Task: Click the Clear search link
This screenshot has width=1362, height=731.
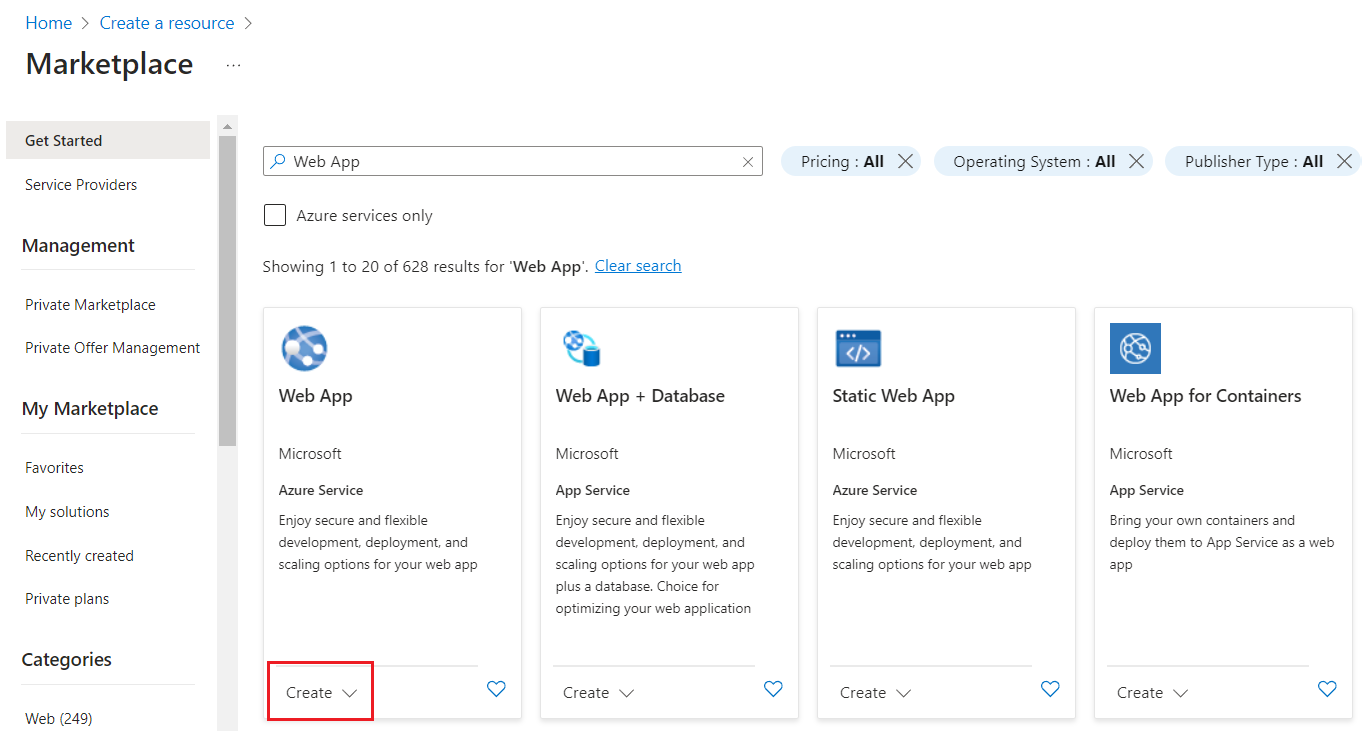Action: tap(638, 266)
